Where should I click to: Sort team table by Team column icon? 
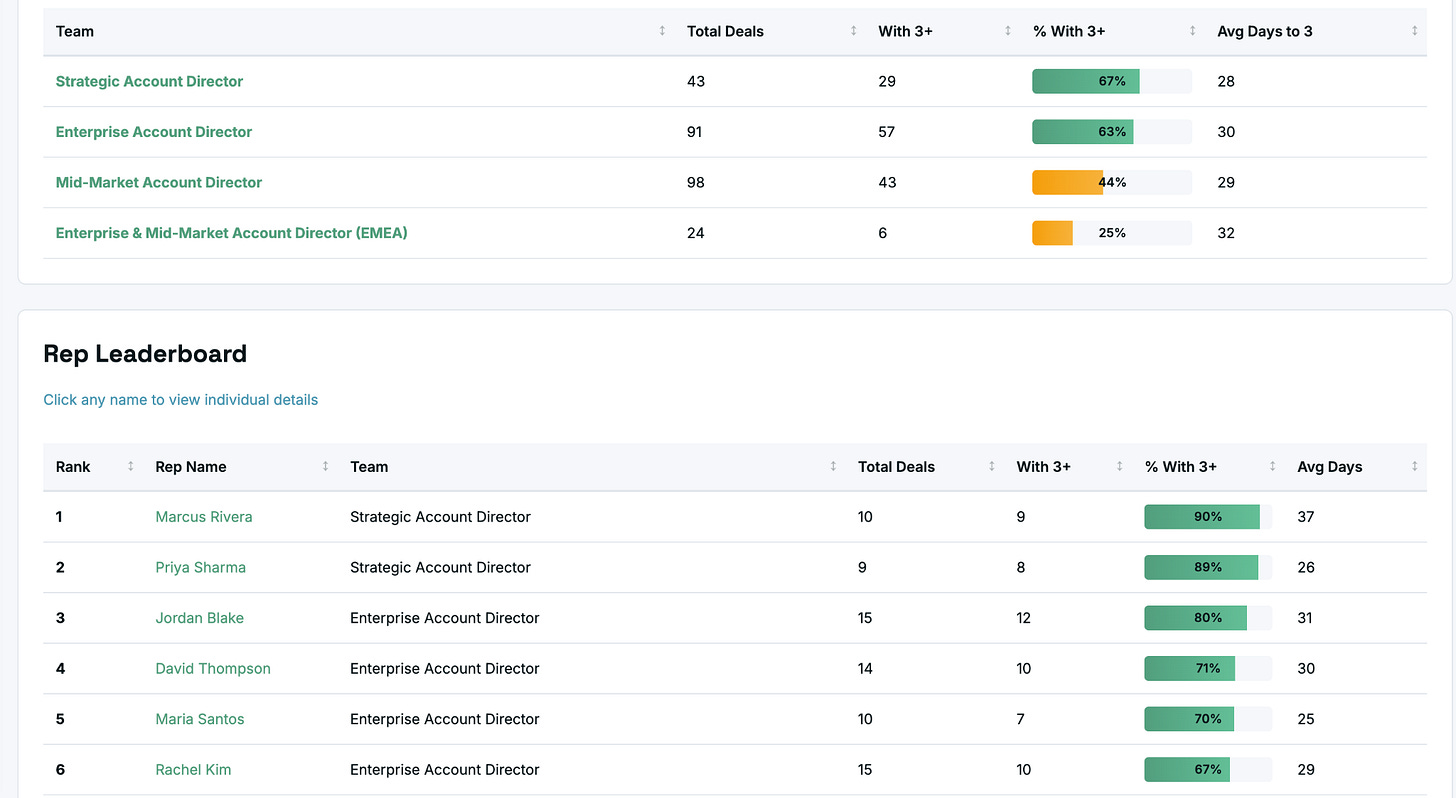click(x=662, y=31)
